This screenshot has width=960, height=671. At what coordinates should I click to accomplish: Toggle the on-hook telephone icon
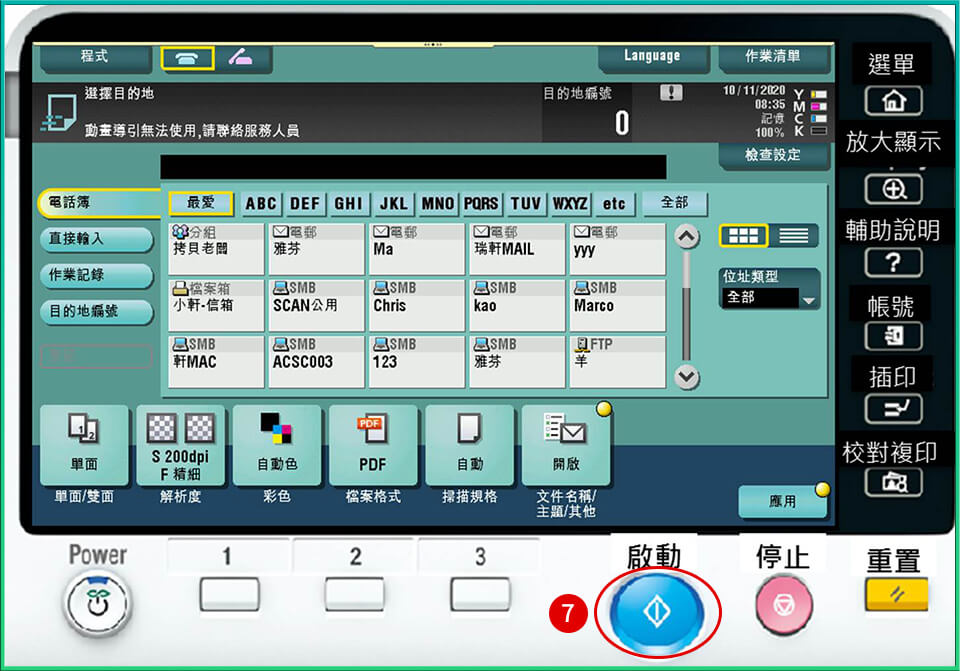coord(186,57)
